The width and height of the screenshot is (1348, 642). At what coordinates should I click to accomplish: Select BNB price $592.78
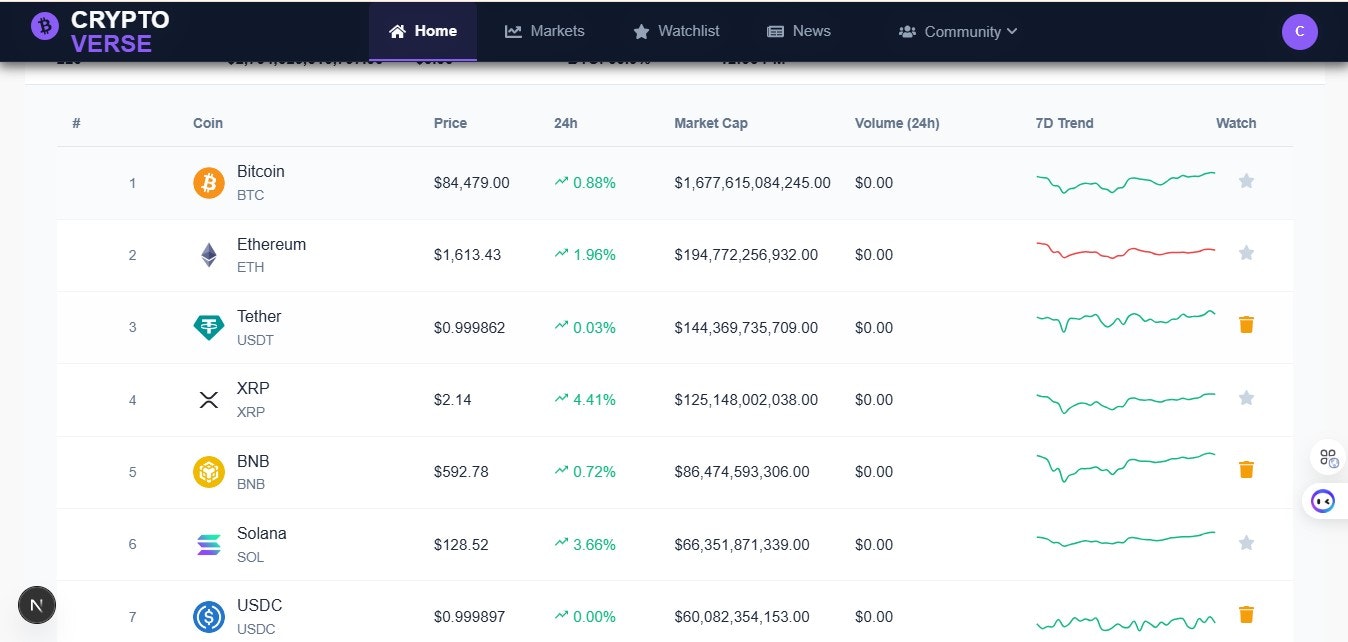coord(461,472)
